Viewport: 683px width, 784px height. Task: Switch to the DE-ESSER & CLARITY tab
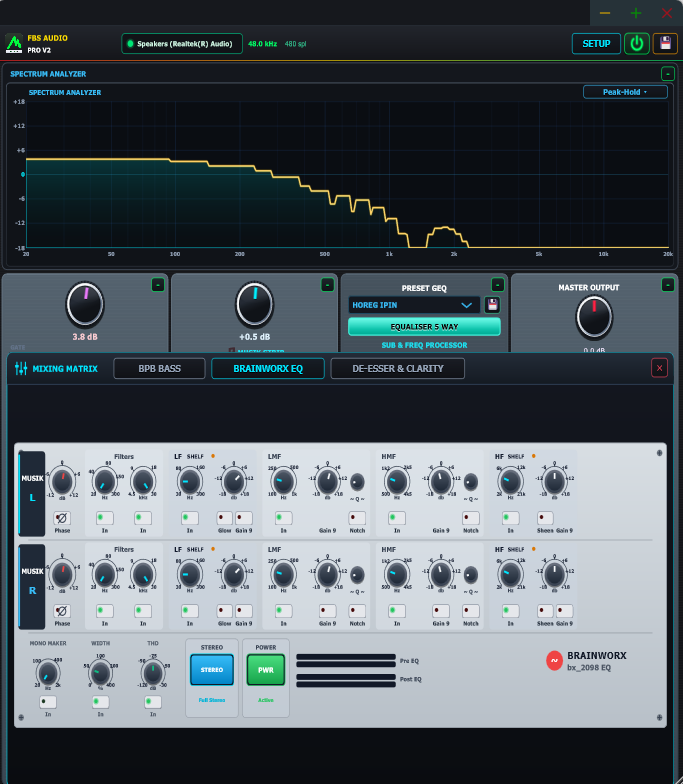click(x=398, y=368)
